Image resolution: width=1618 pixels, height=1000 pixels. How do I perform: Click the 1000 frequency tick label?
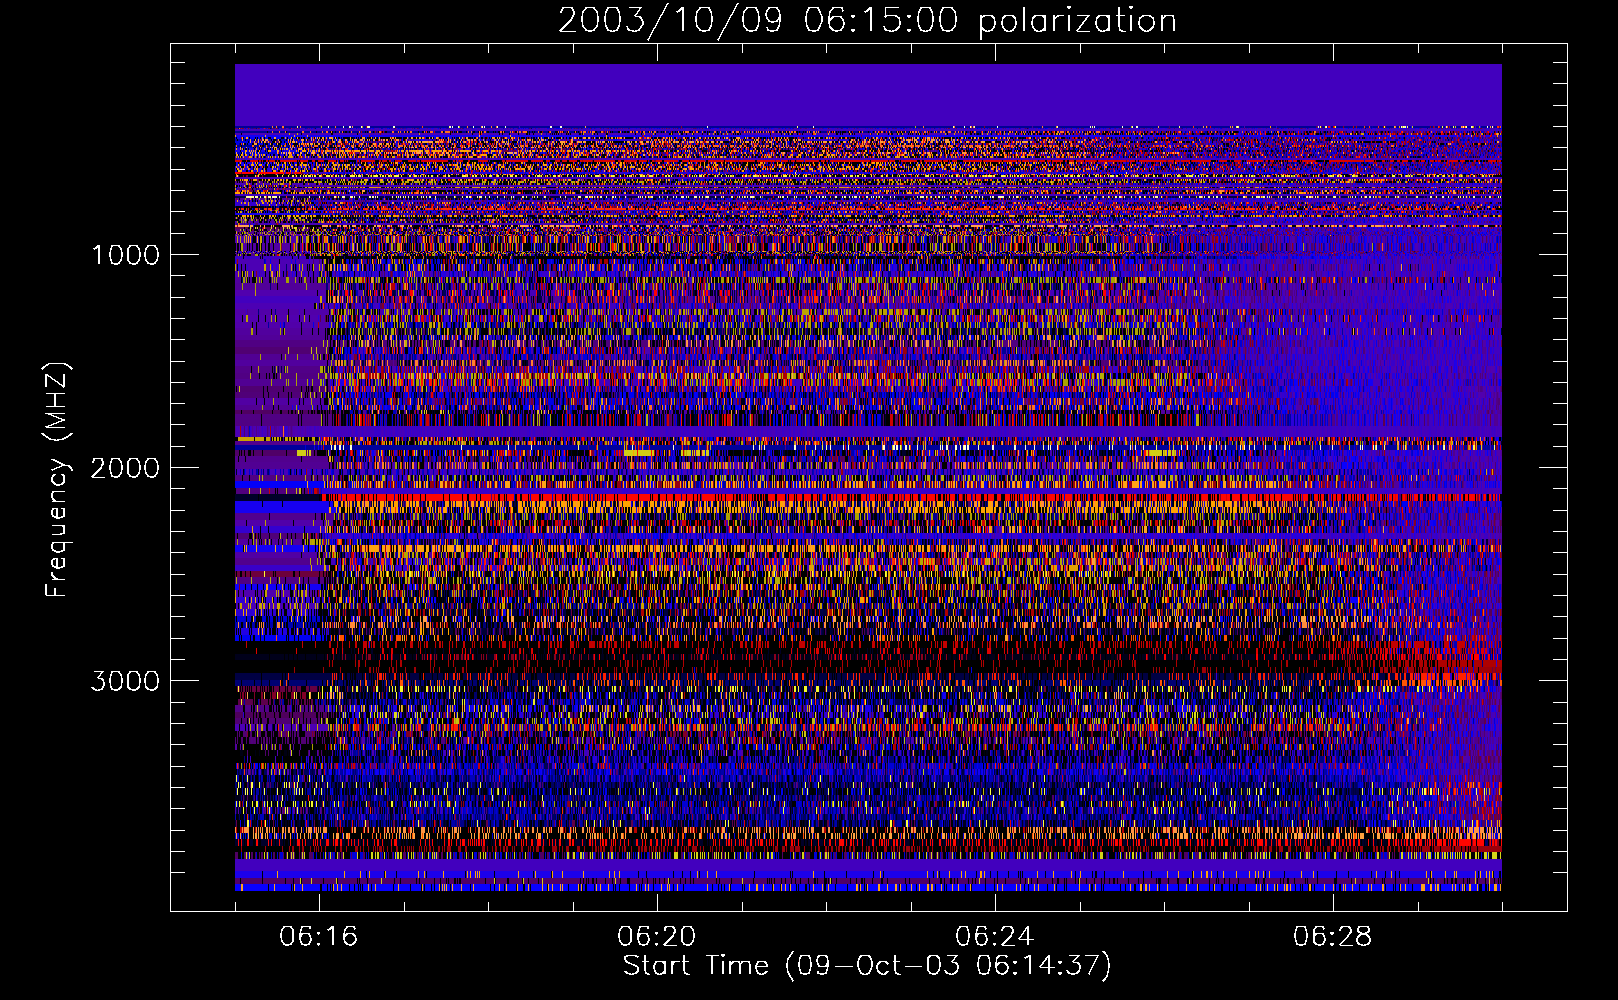[x=125, y=255]
